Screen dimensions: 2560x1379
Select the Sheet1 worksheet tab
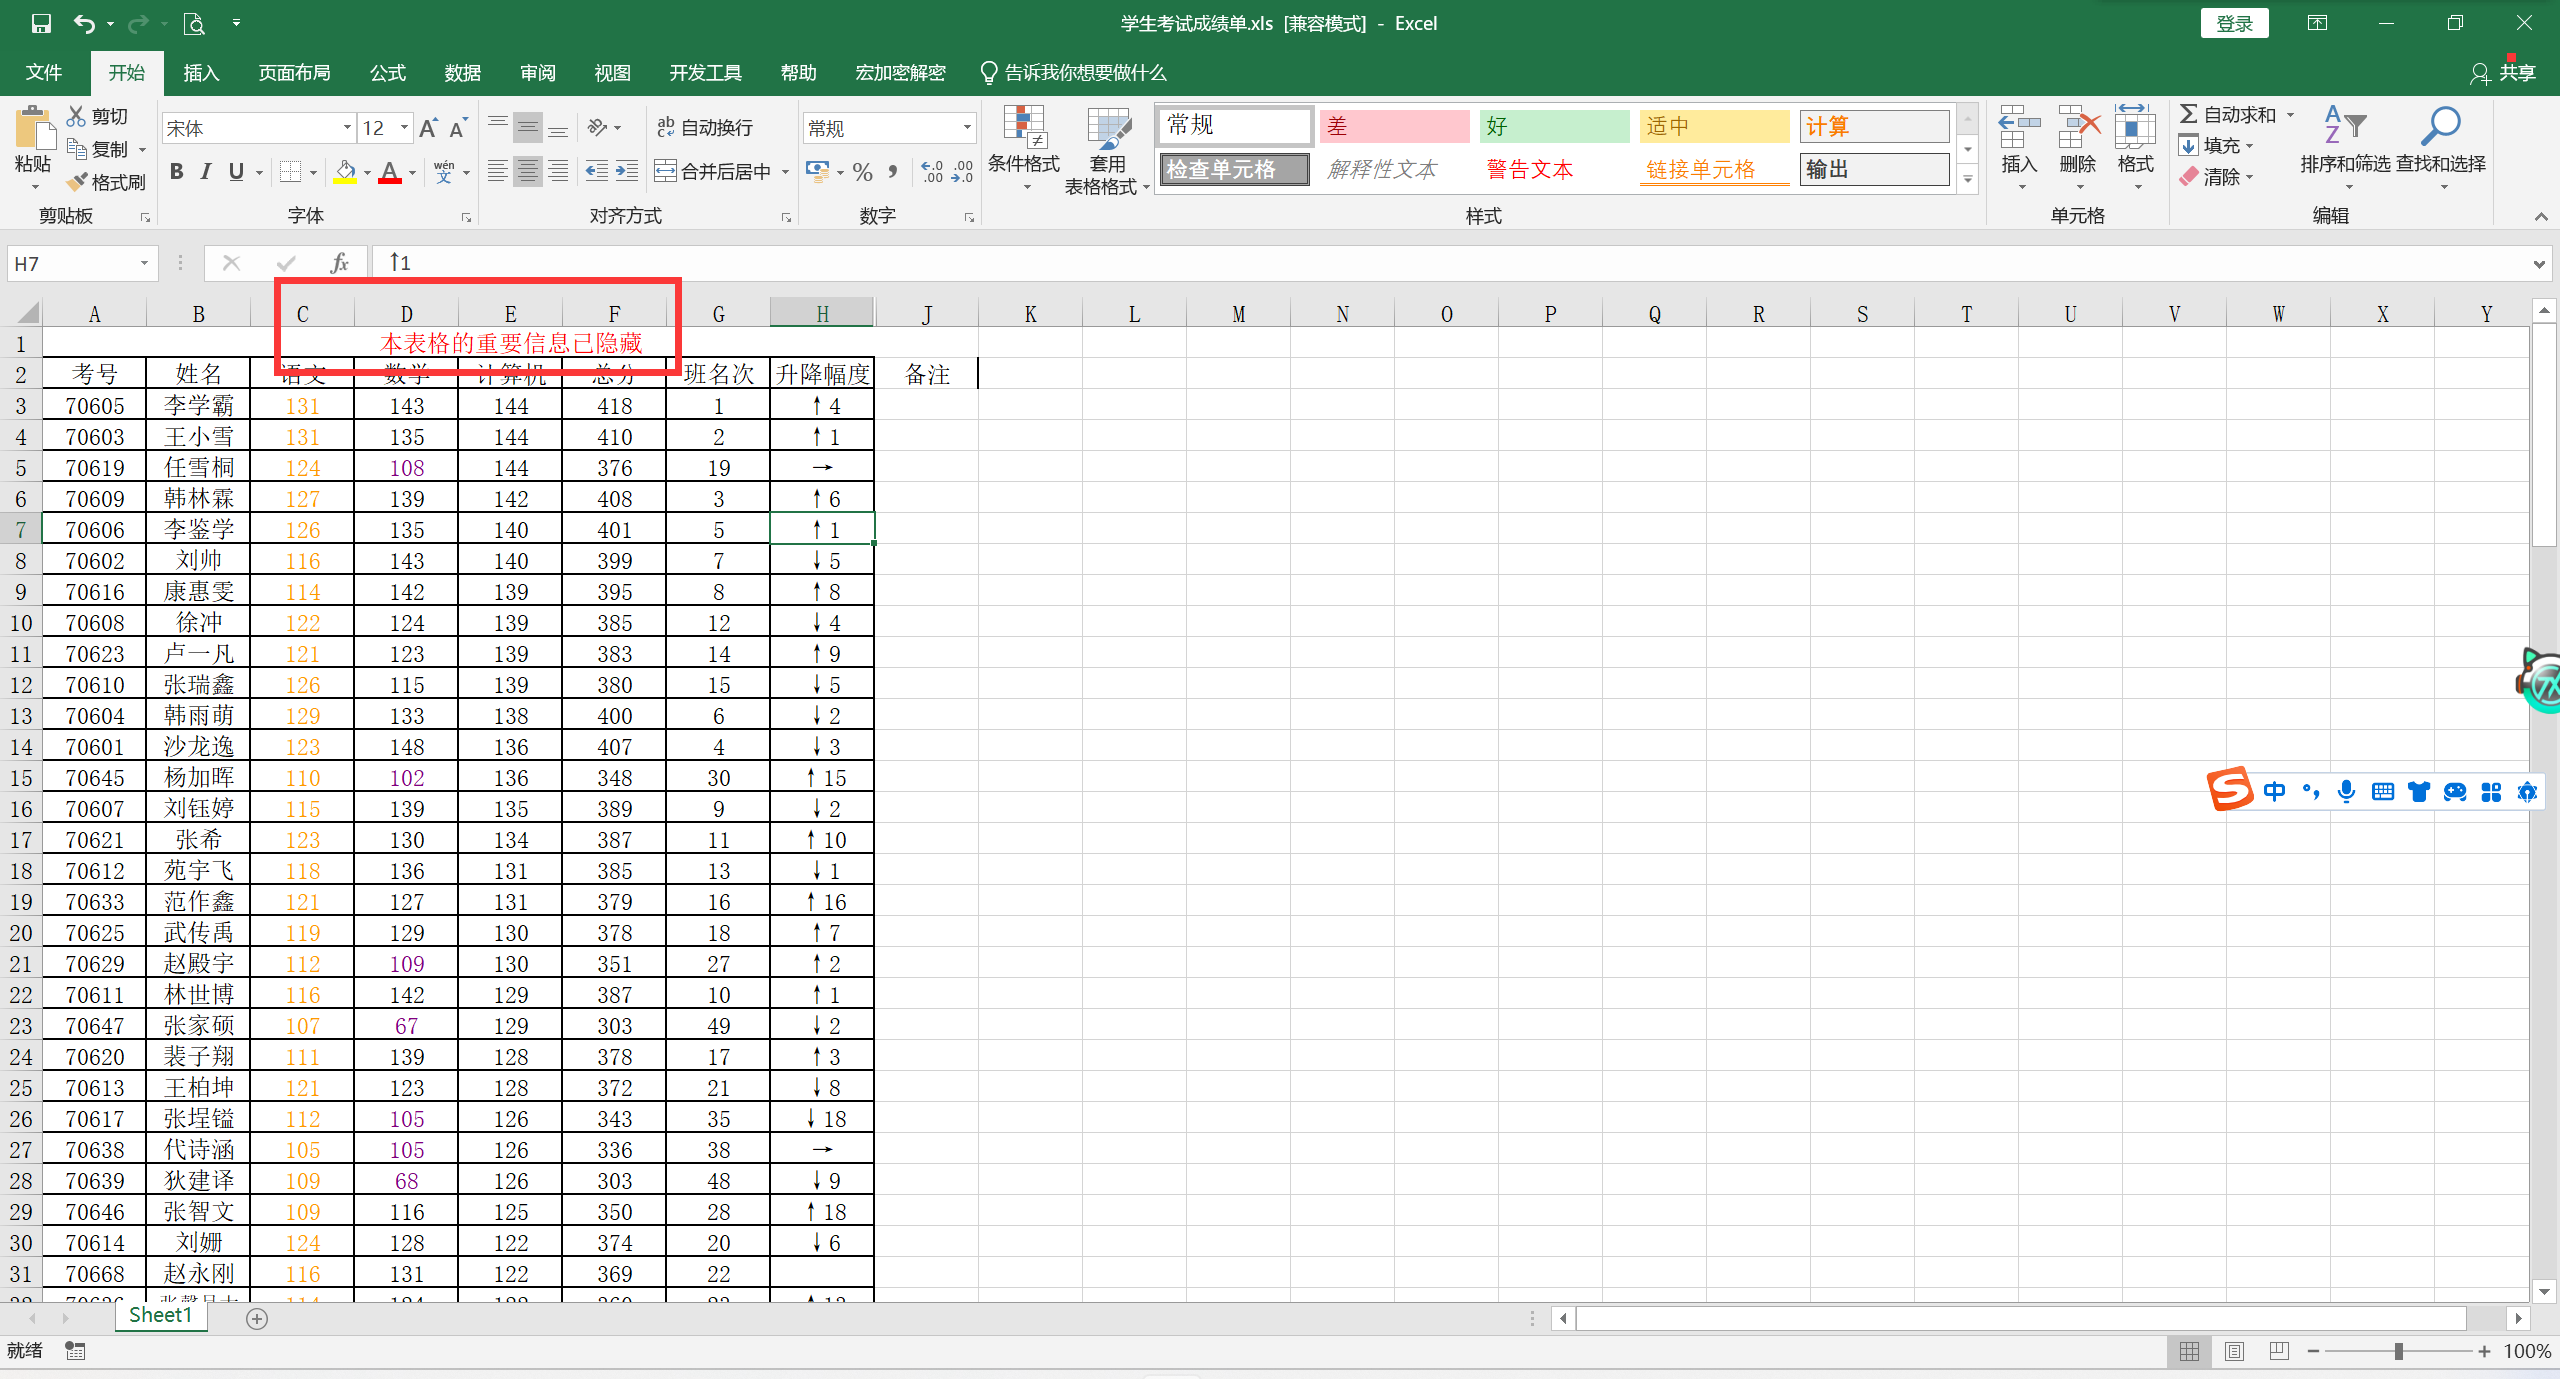click(x=160, y=1315)
